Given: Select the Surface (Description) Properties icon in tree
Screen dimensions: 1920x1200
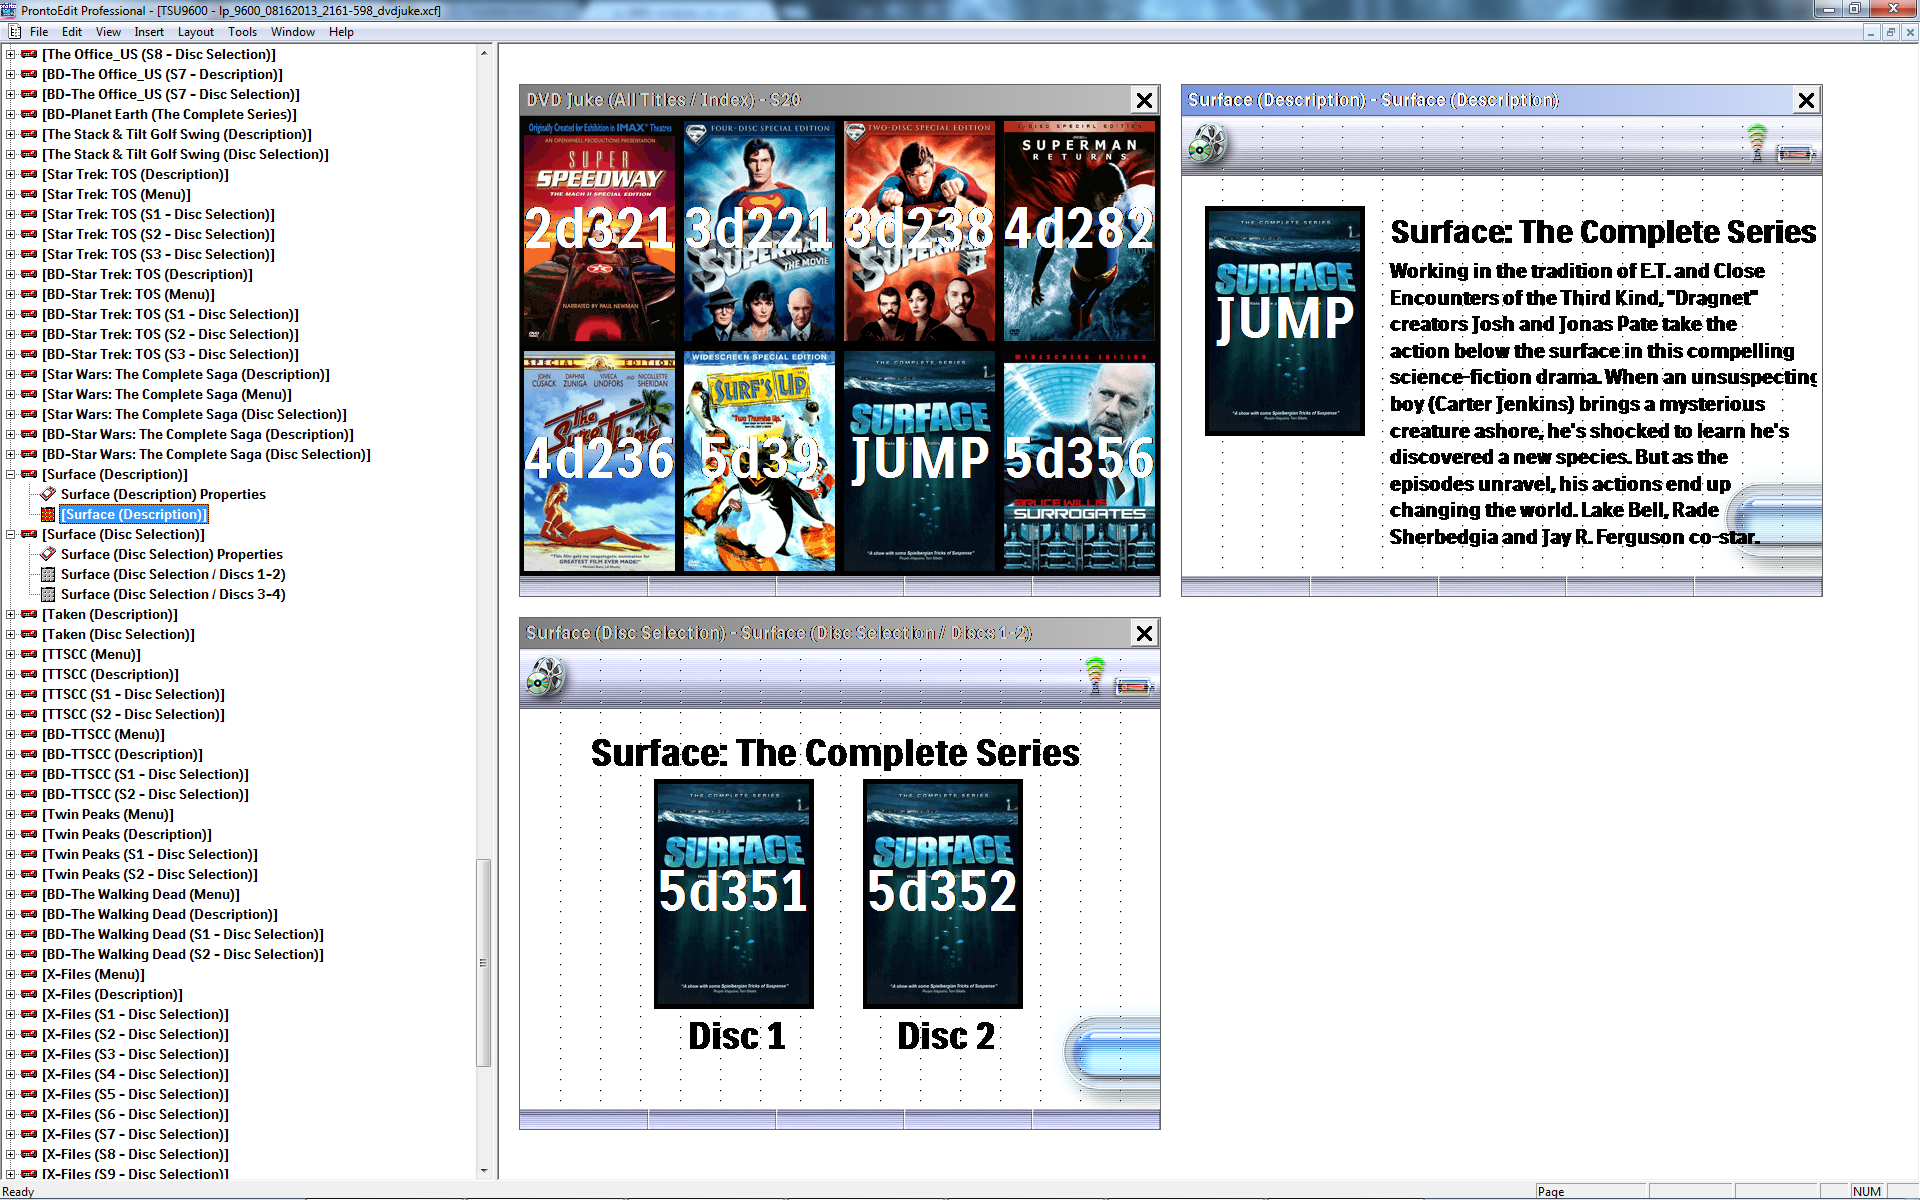Looking at the screenshot, I should point(48,494).
